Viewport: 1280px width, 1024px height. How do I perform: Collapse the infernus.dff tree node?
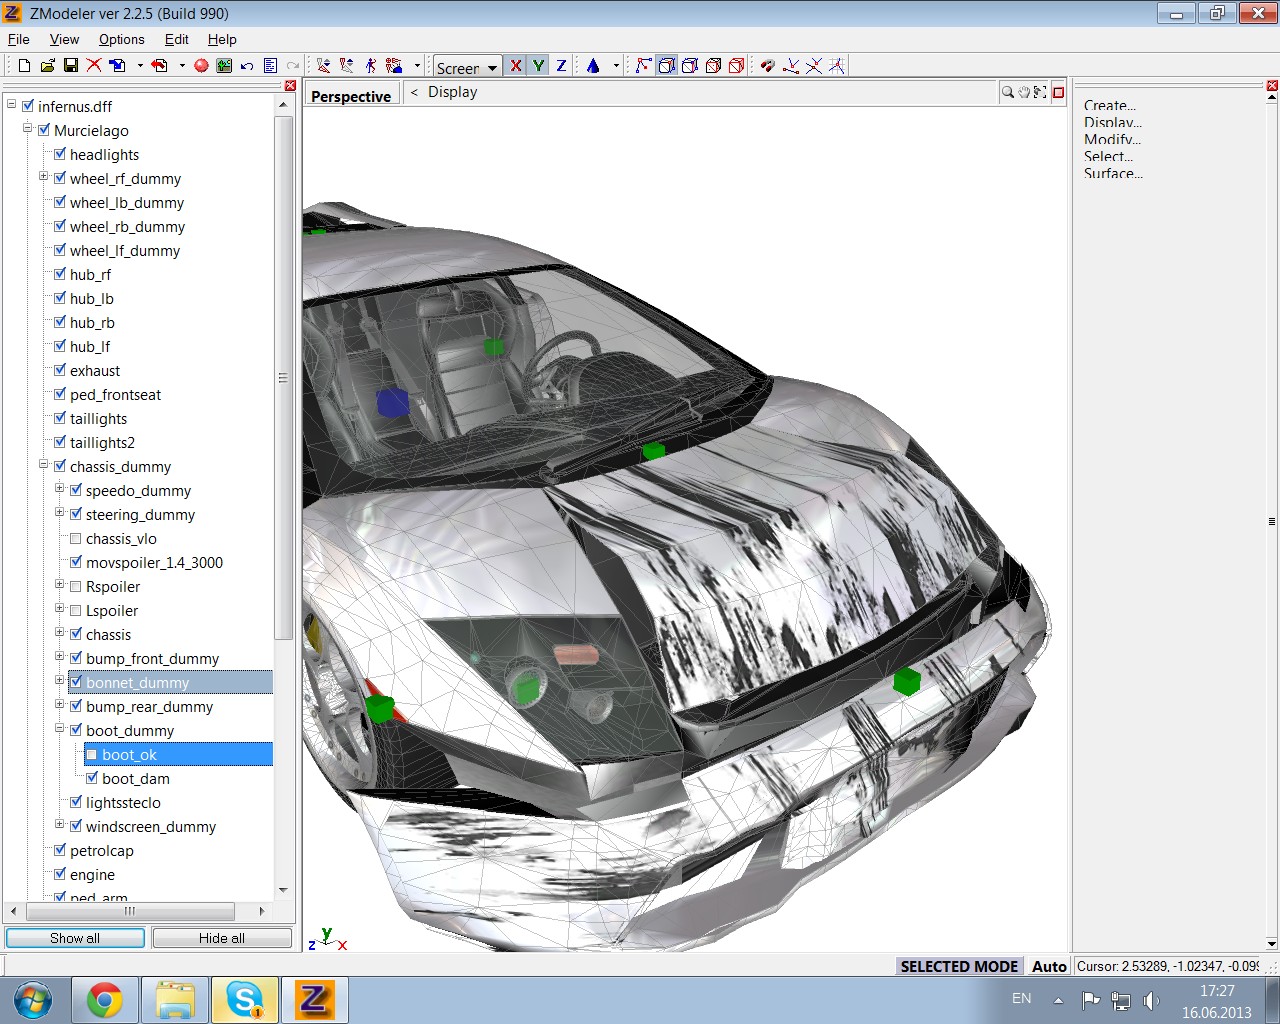(x=12, y=103)
